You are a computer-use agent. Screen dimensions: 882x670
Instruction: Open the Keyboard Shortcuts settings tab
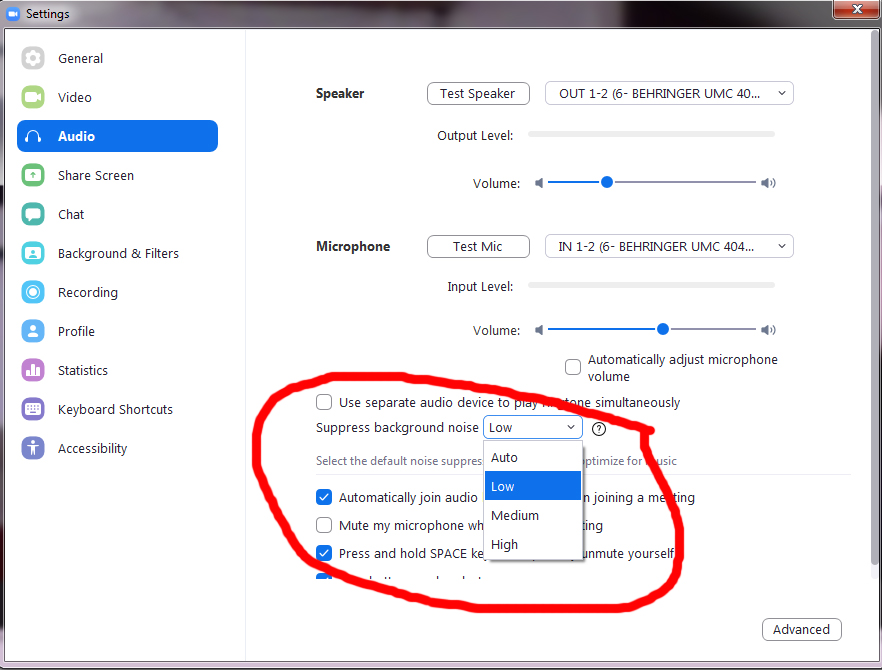coord(115,409)
